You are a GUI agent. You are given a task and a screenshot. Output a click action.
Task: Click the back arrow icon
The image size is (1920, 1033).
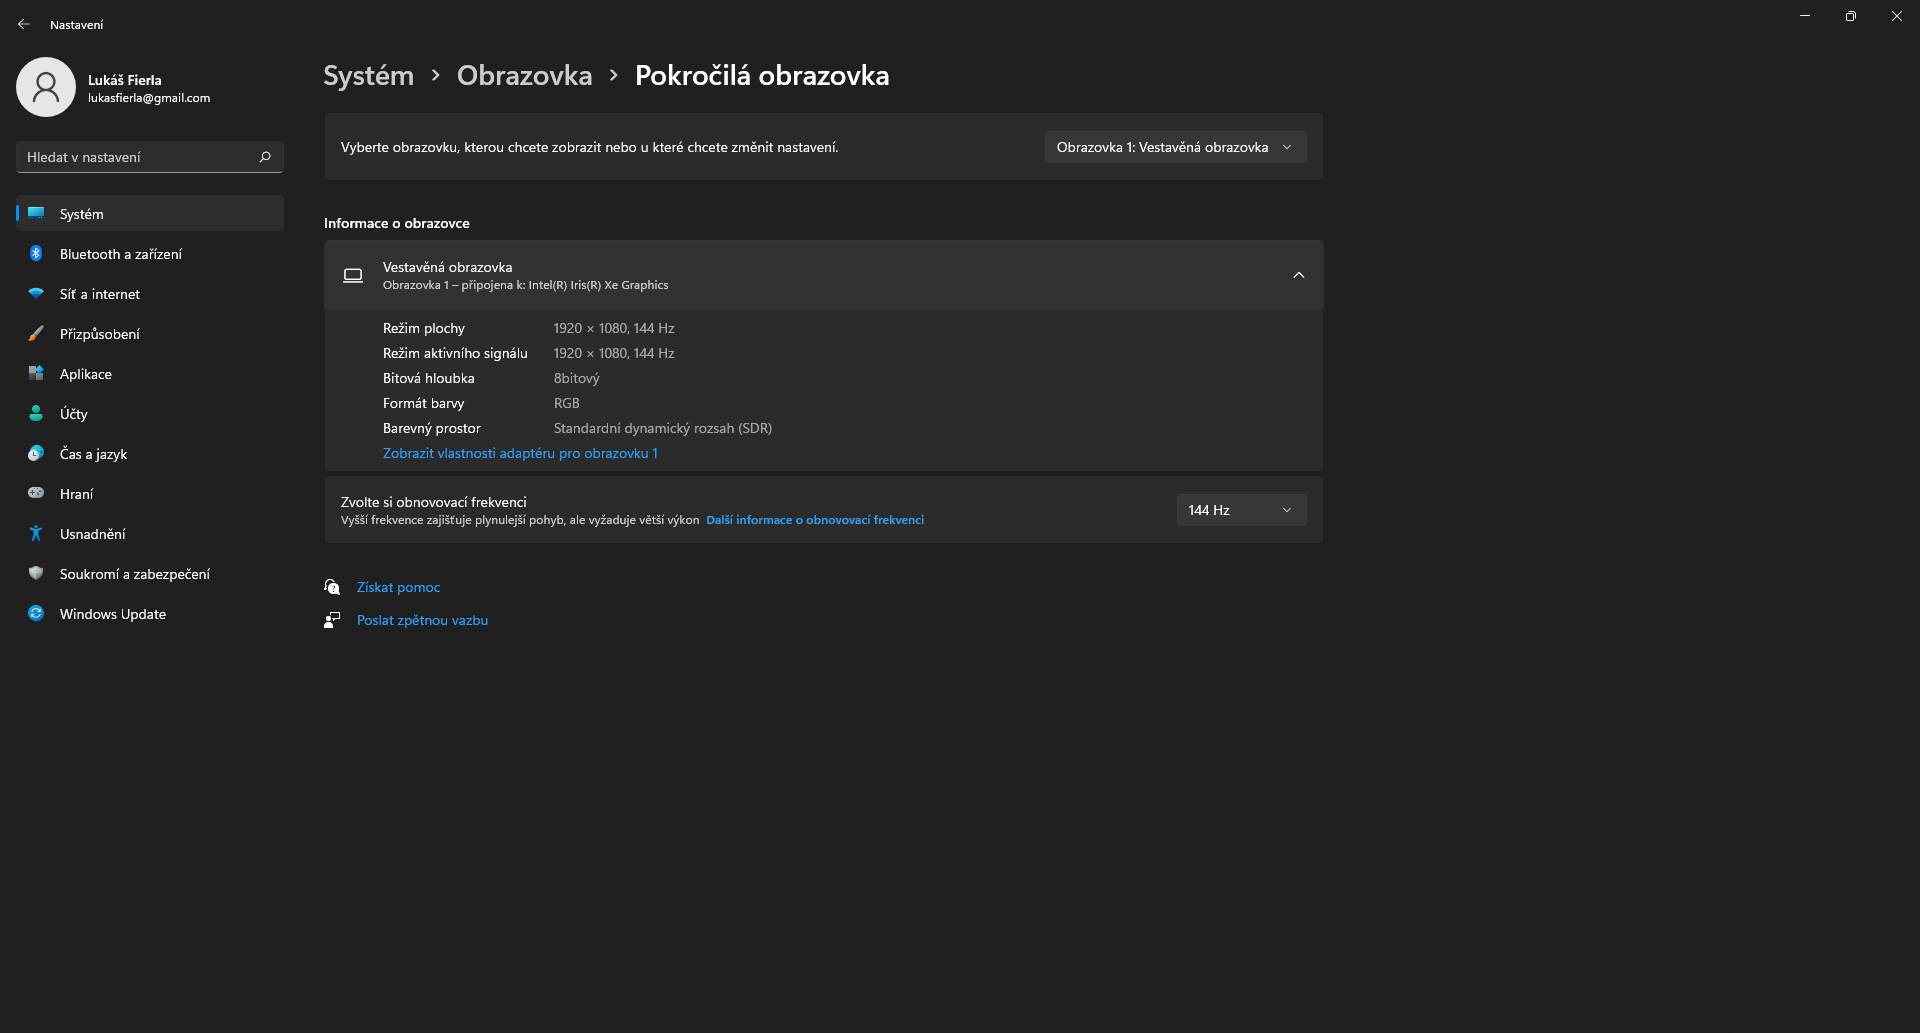pos(24,24)
